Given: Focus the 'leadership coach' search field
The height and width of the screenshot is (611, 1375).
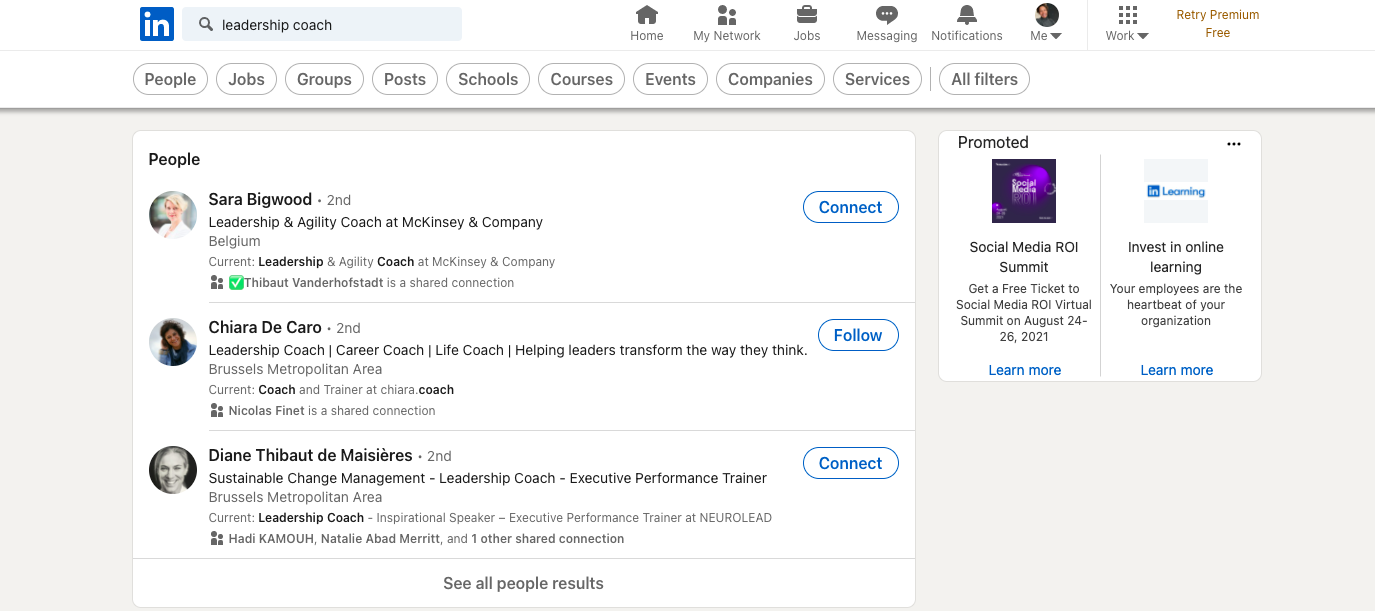Looking at the screenshot, I should tap(322, 25).
